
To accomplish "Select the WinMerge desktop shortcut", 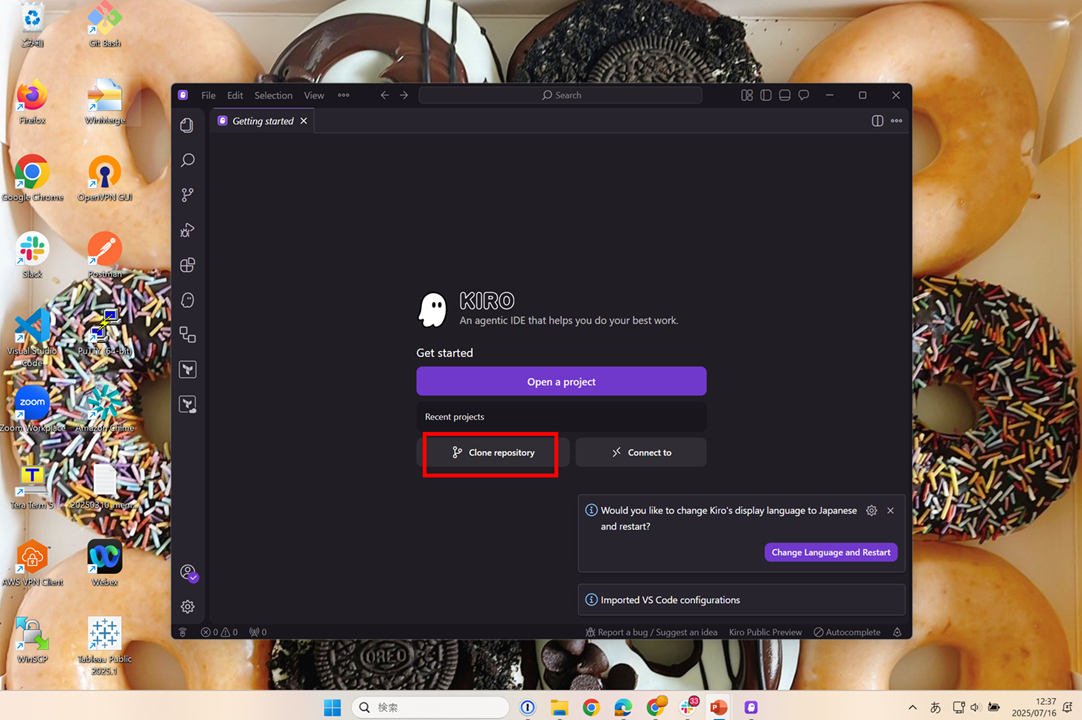I will (x=104, y=102).
